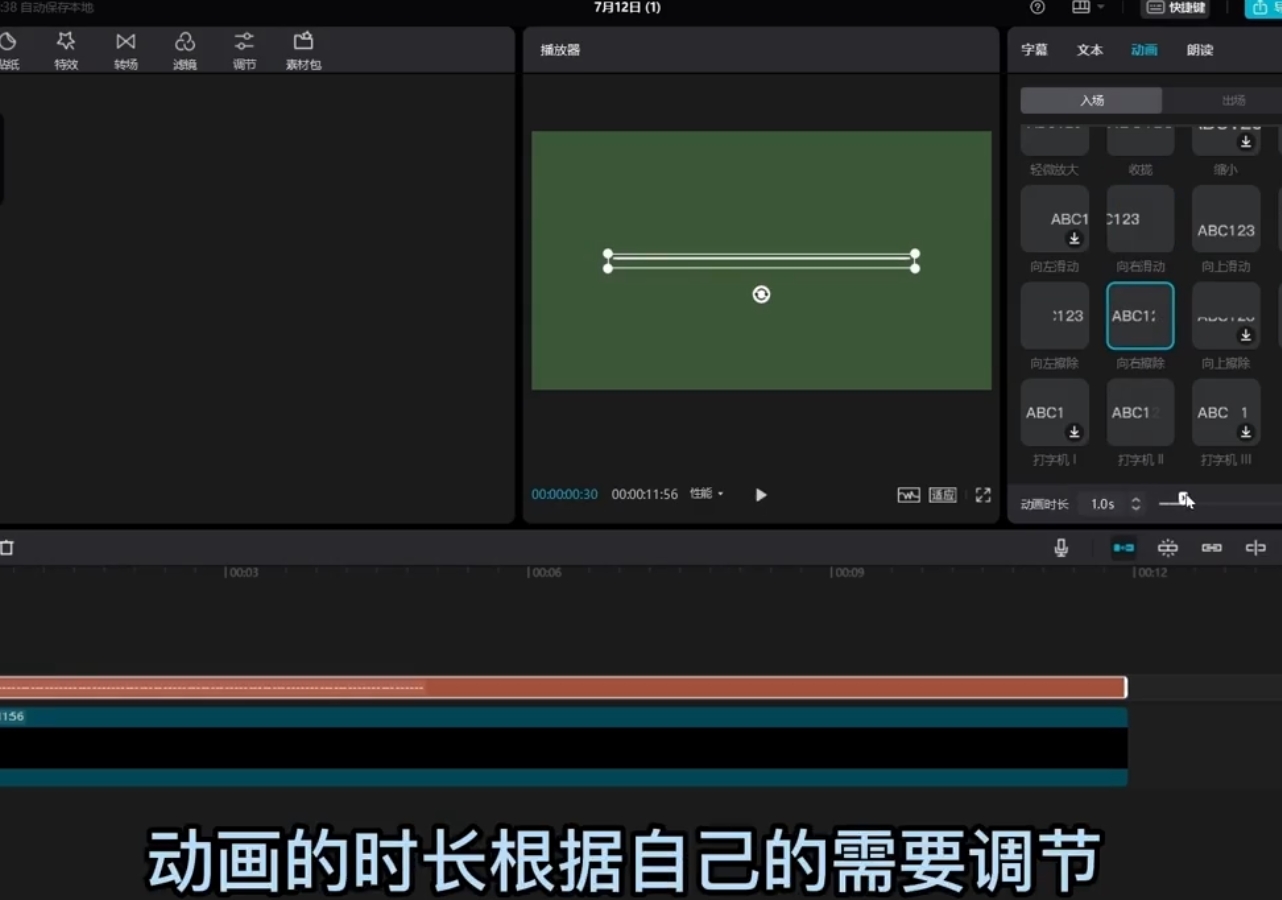The height and width of the screenshot is (900, 1282).
Task: Toggle the clip linkage button
Action: (x=1211, y=548)
